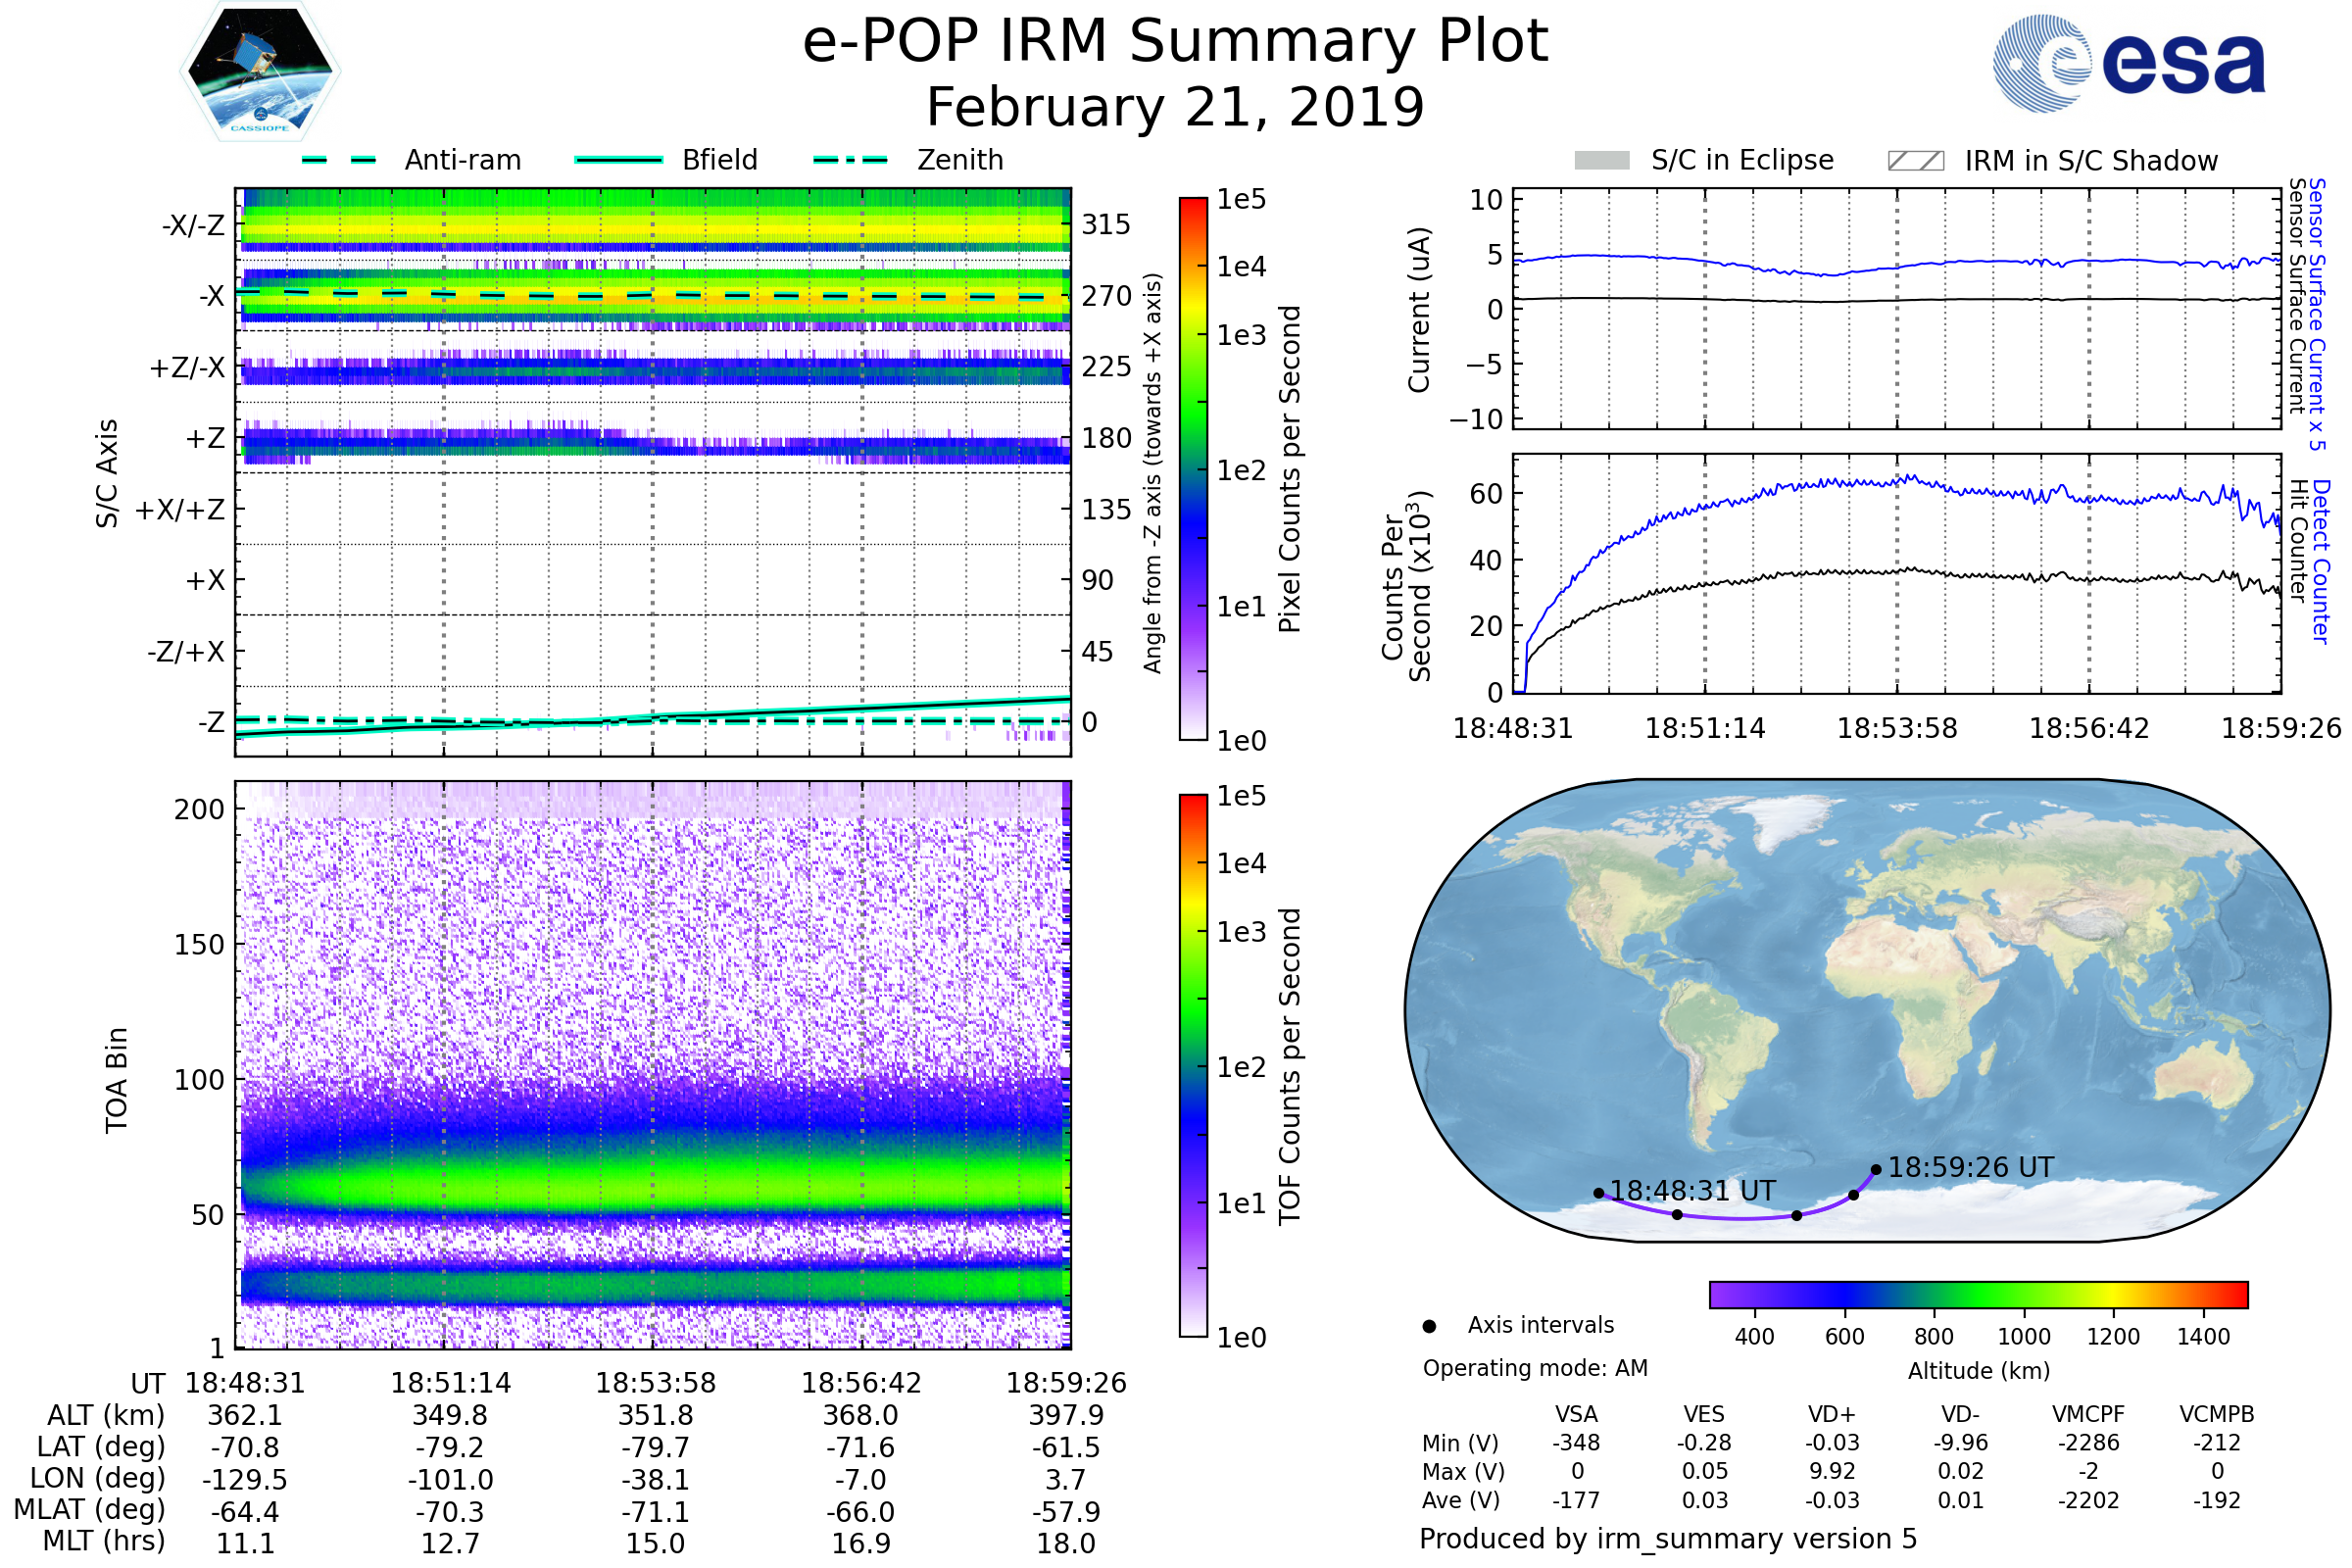The height and width of the screenshot is (1568, 2352).
Task: Click the TOF Counts per Second colorbar
Action: [1193, 1065]
